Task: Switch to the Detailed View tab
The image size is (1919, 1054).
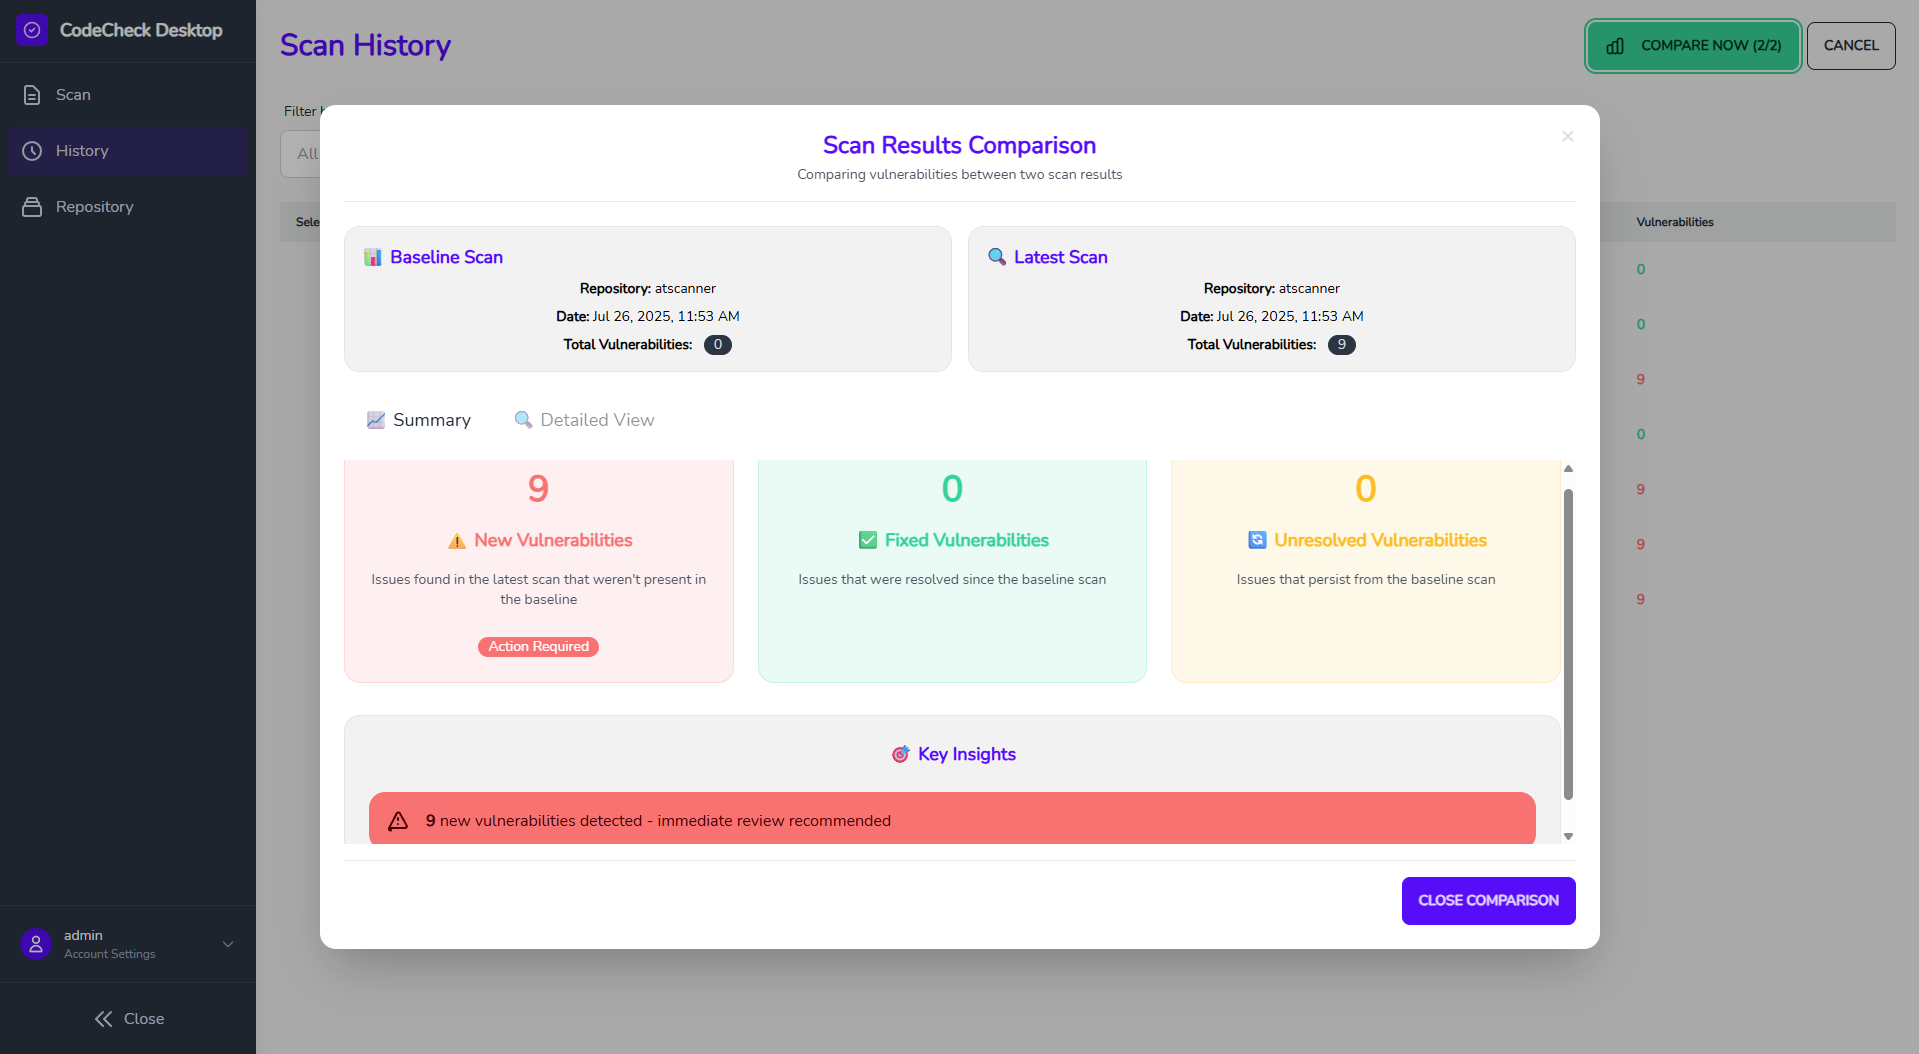Action: point(584,420)
